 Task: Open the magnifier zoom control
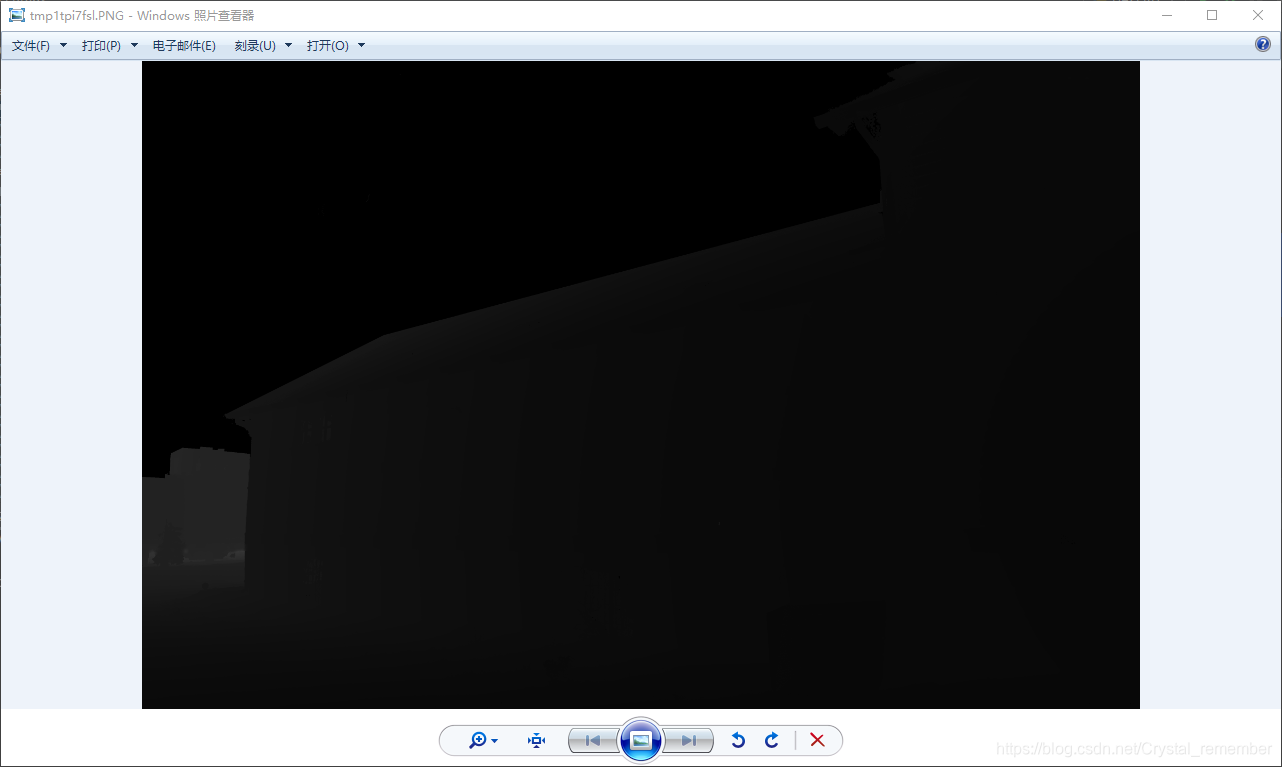coord(478,740)
